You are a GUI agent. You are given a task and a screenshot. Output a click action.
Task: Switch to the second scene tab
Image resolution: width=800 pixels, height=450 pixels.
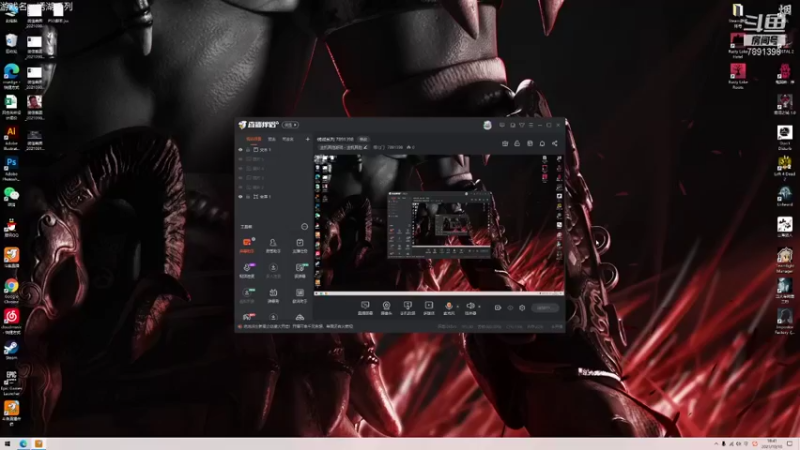tap(272, 139)
